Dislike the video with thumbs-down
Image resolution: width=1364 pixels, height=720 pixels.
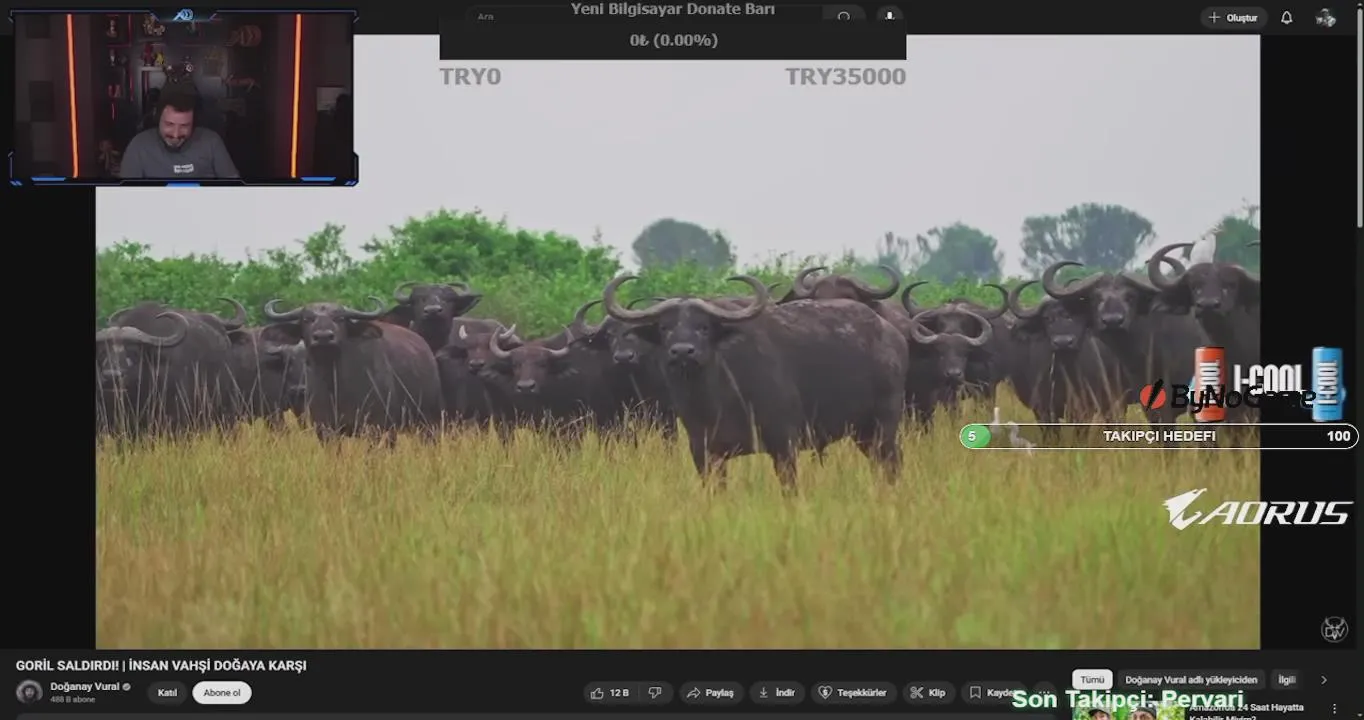[655, 693]
